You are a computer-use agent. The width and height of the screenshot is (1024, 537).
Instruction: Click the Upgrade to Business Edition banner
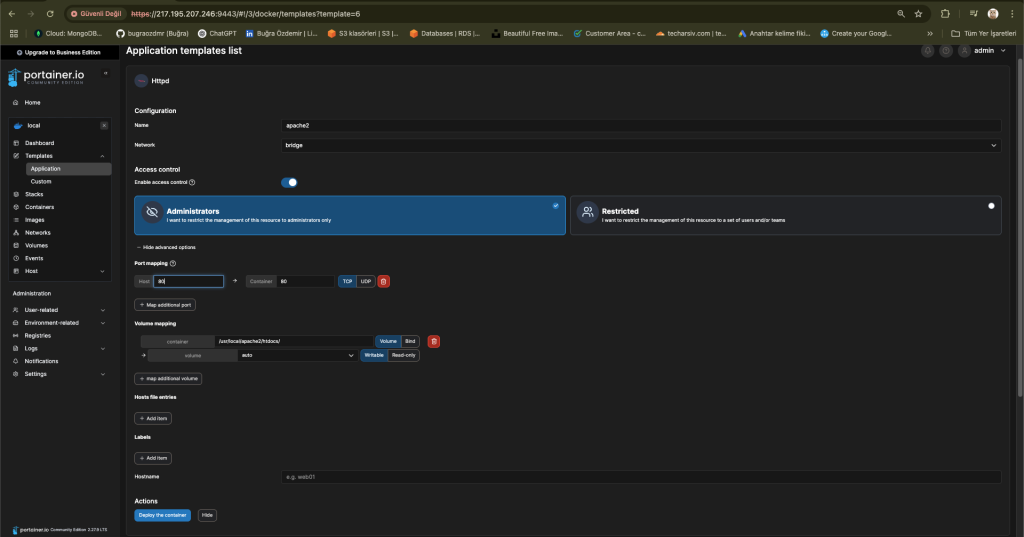pyautogui.click(x=59, y=52)
